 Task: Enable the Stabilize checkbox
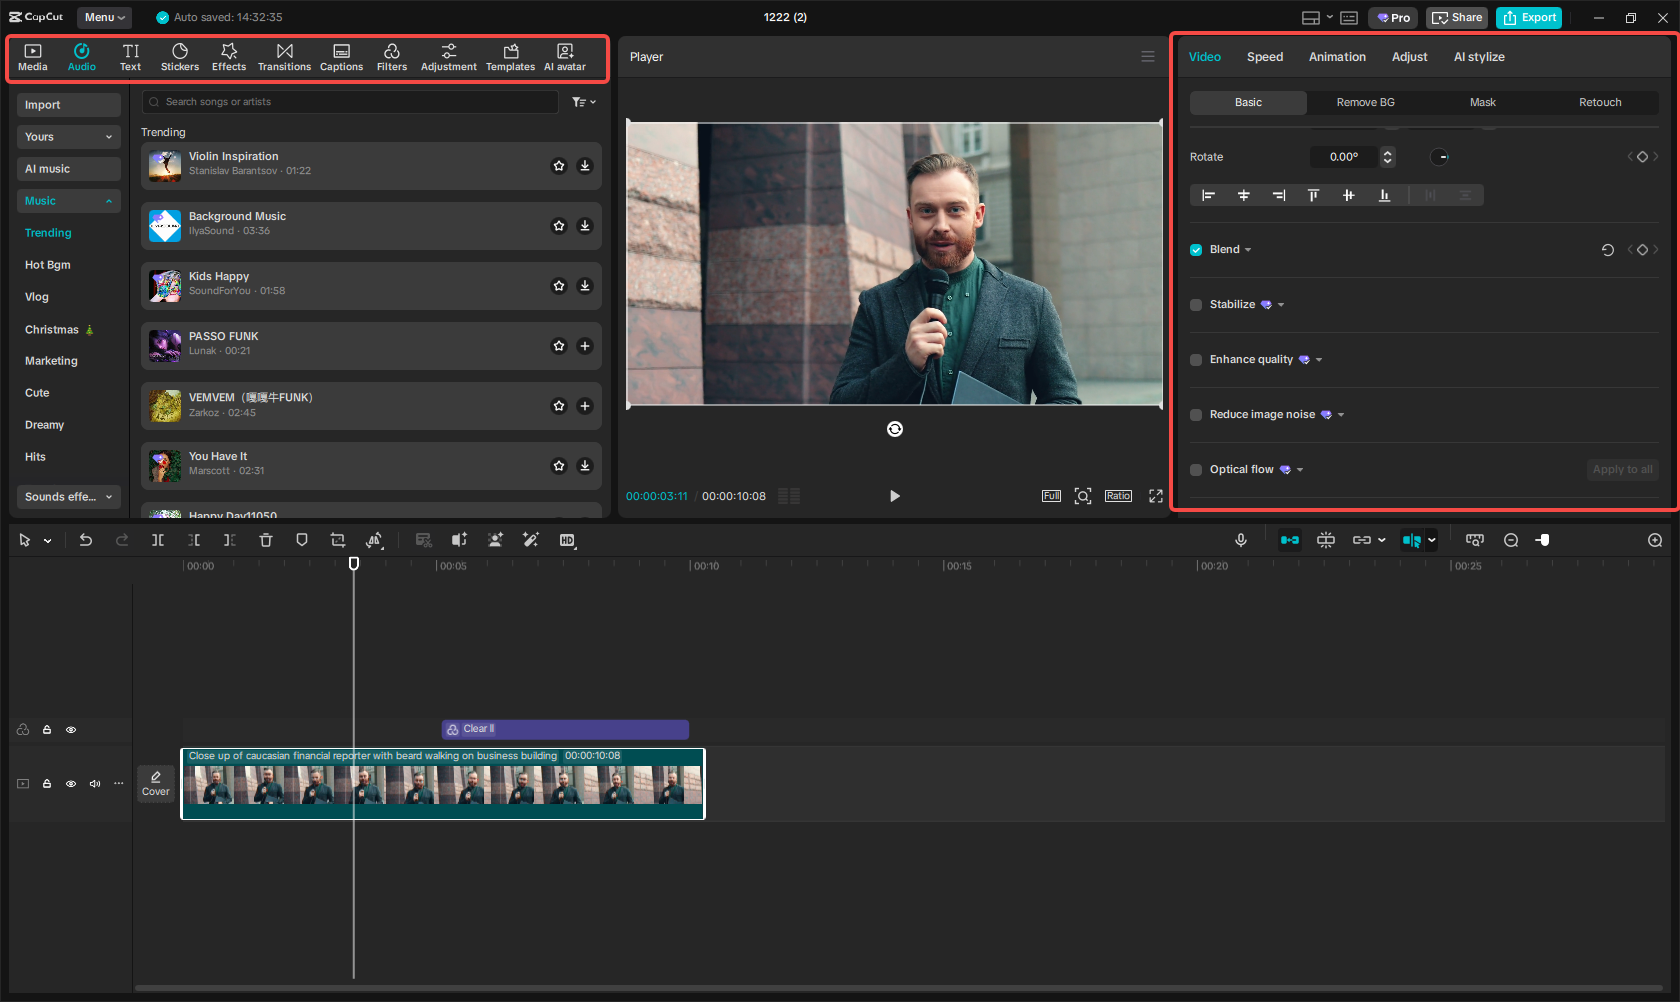click(1196, 304)
